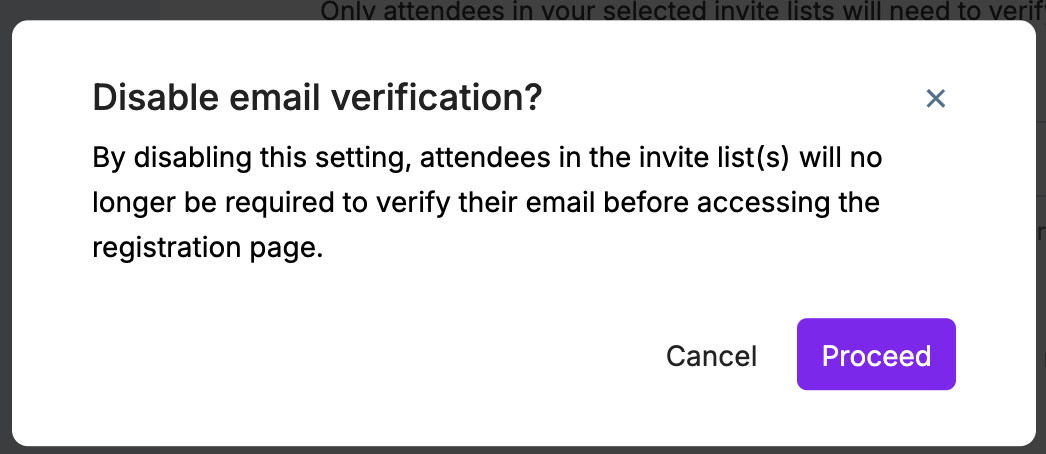Cancel disabling email verification
Viewport: 1046px width, 454px height.
click(711, 356)
